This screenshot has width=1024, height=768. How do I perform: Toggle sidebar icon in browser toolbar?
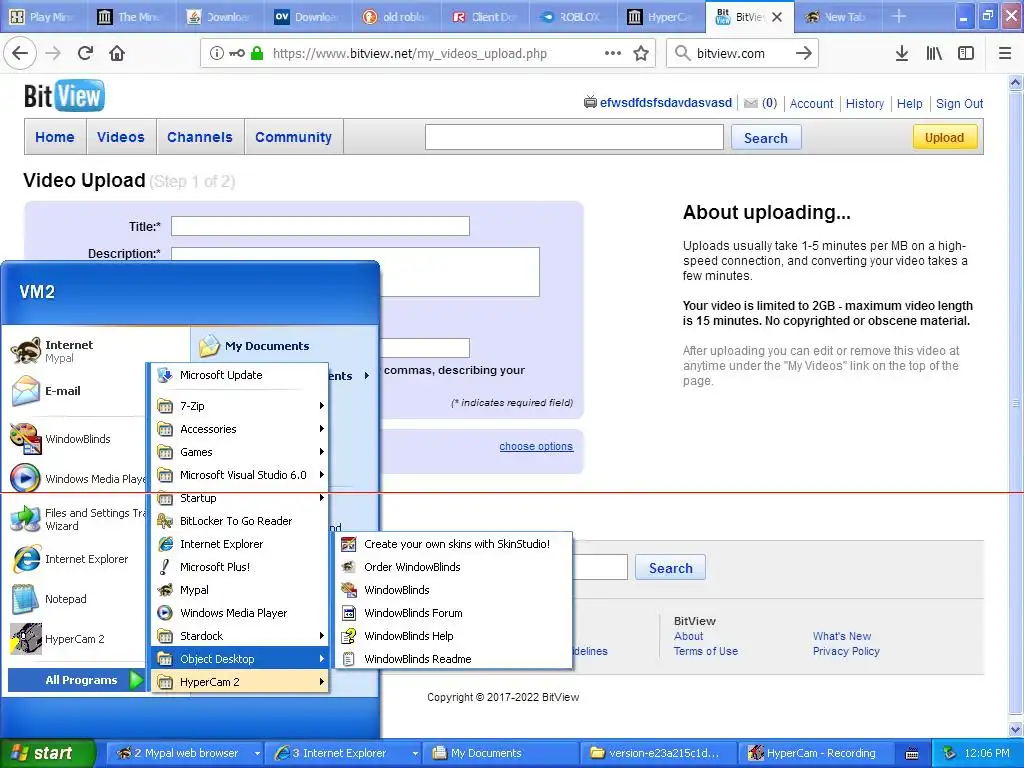pyautogui.click(x=966, y=54)
